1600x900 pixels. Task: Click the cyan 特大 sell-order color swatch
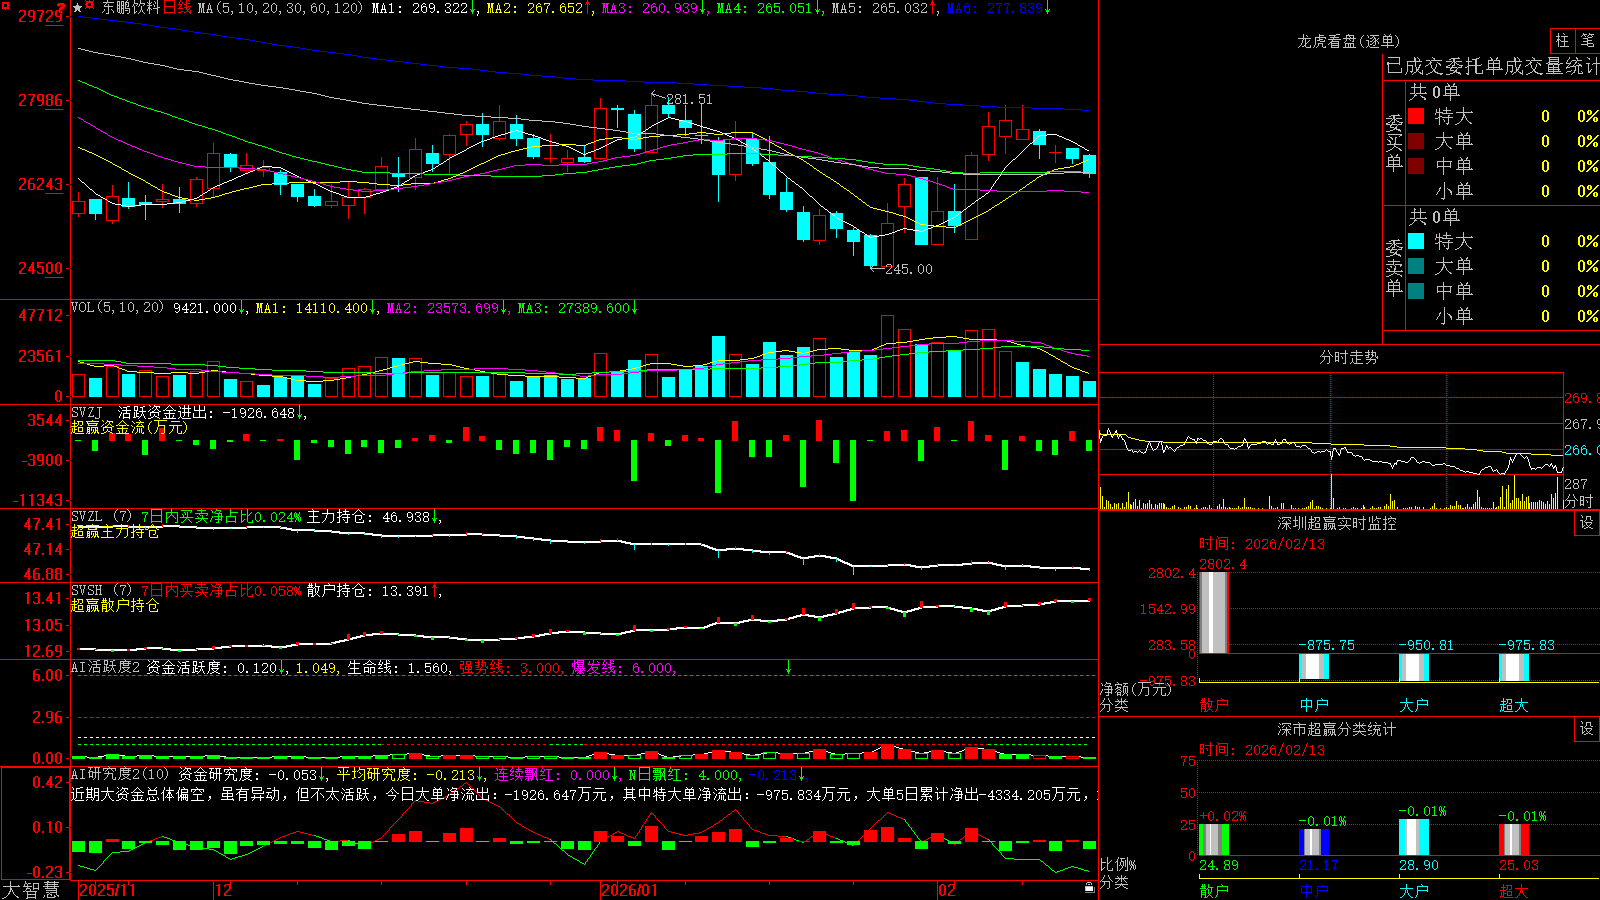(x=1416, y=241)
